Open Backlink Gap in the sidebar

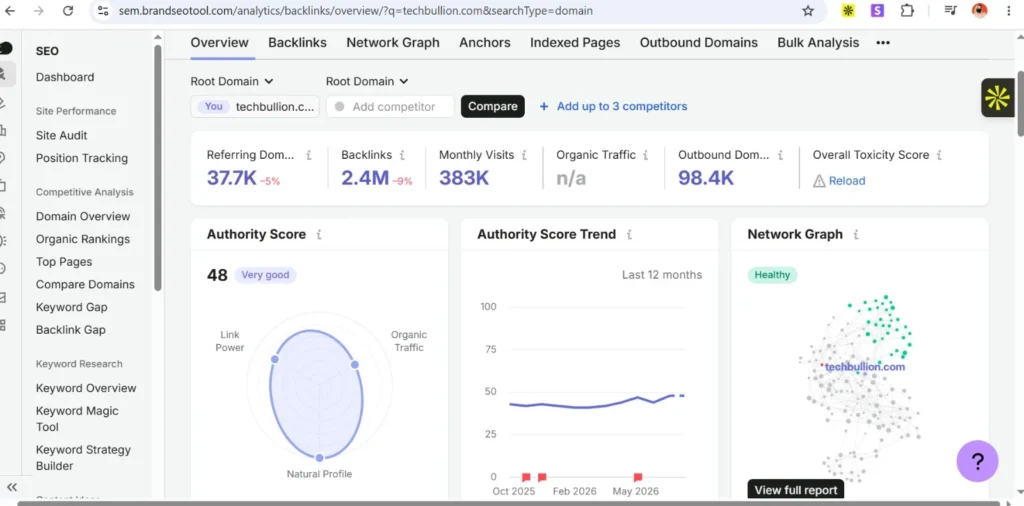click(71, 330)
